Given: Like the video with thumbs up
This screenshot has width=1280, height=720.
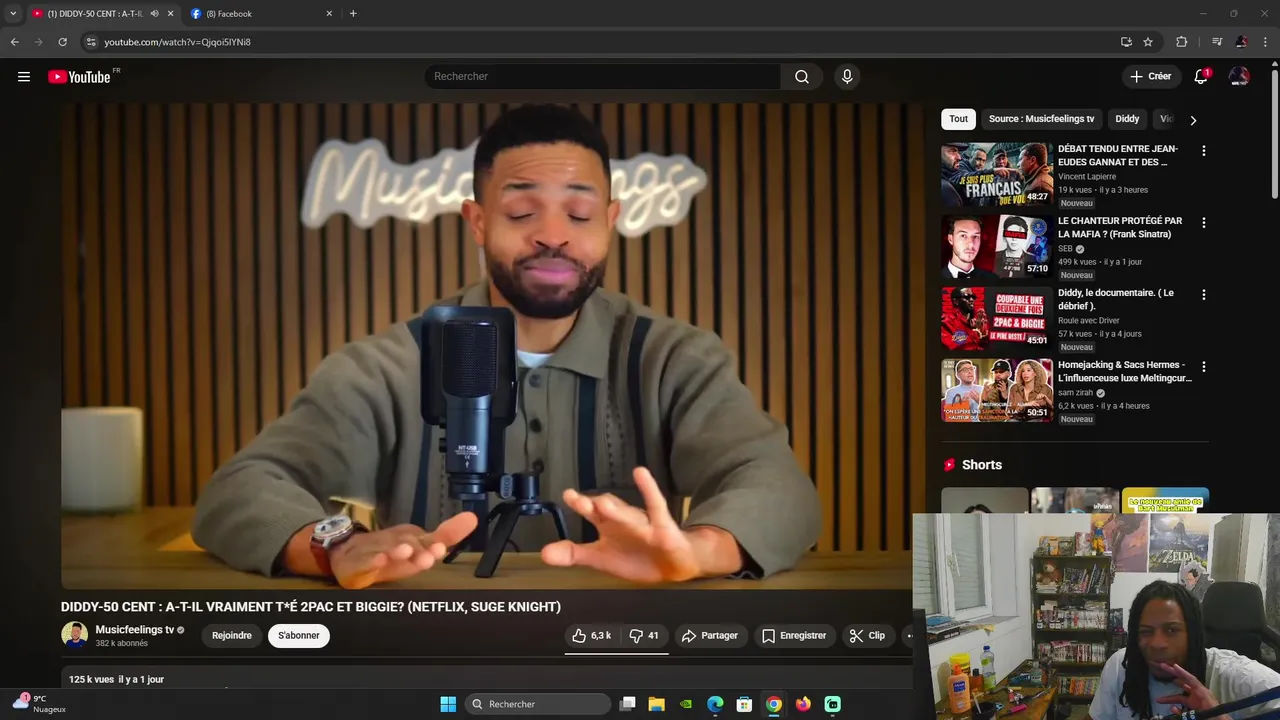Looking at the screenshot, I should tap(591, 635).
